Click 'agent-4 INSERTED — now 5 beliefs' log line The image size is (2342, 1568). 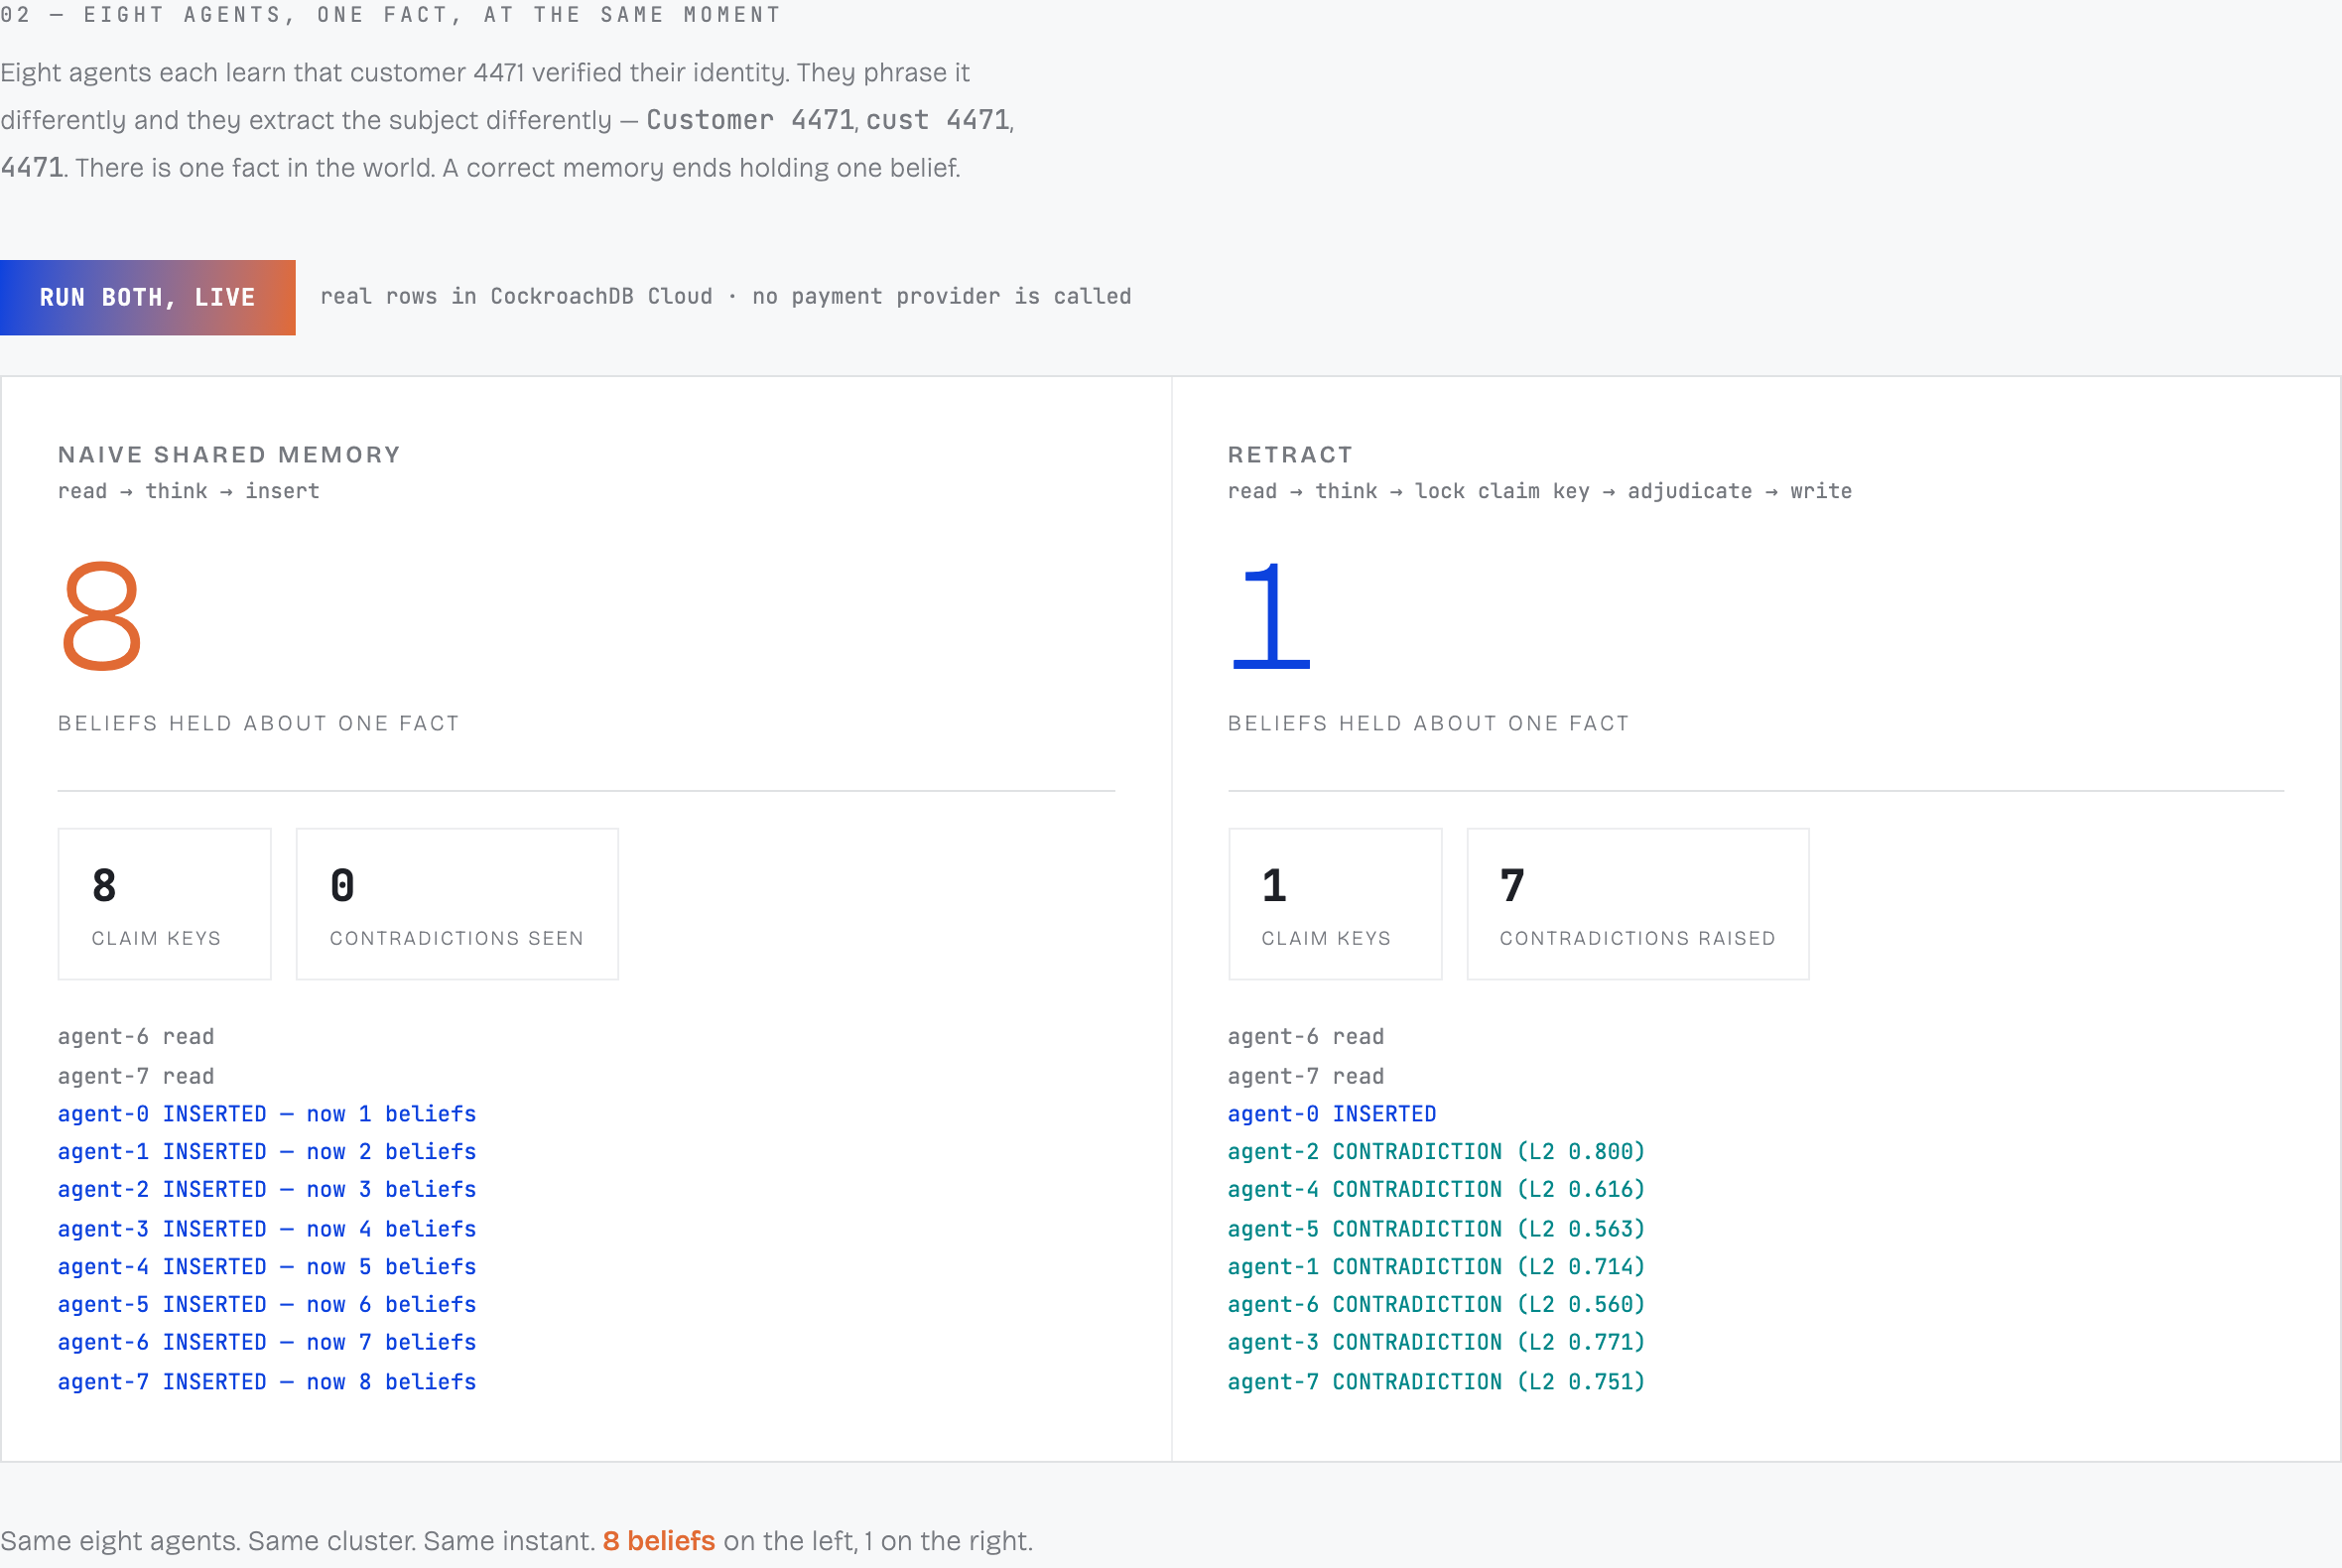click(x=267, y=1267)
